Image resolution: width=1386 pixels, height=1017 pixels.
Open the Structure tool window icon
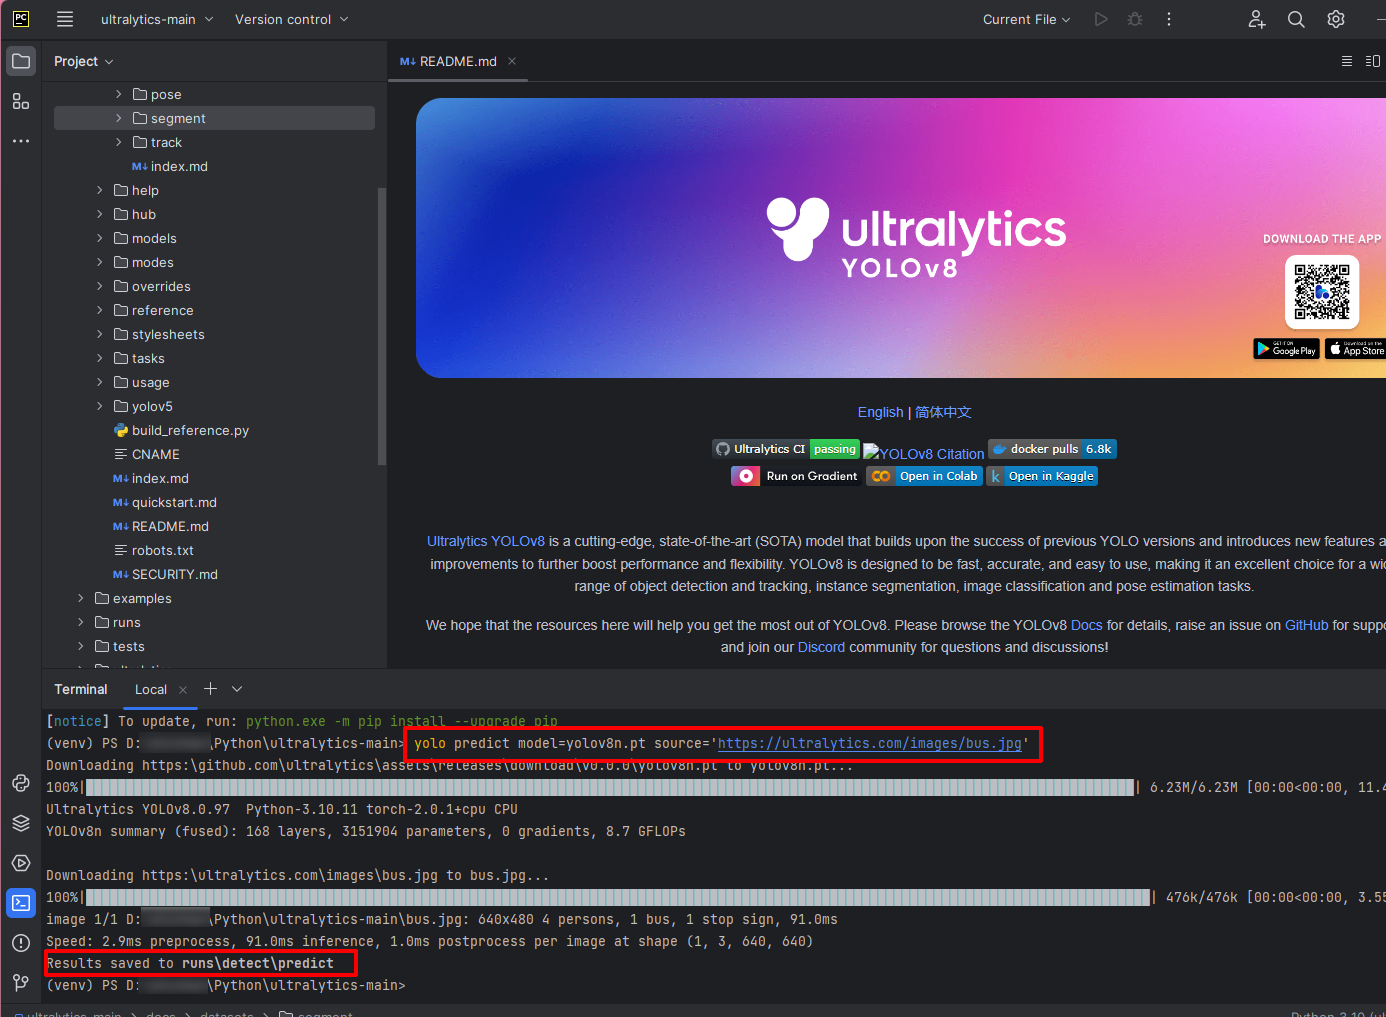tap(21, 101)
